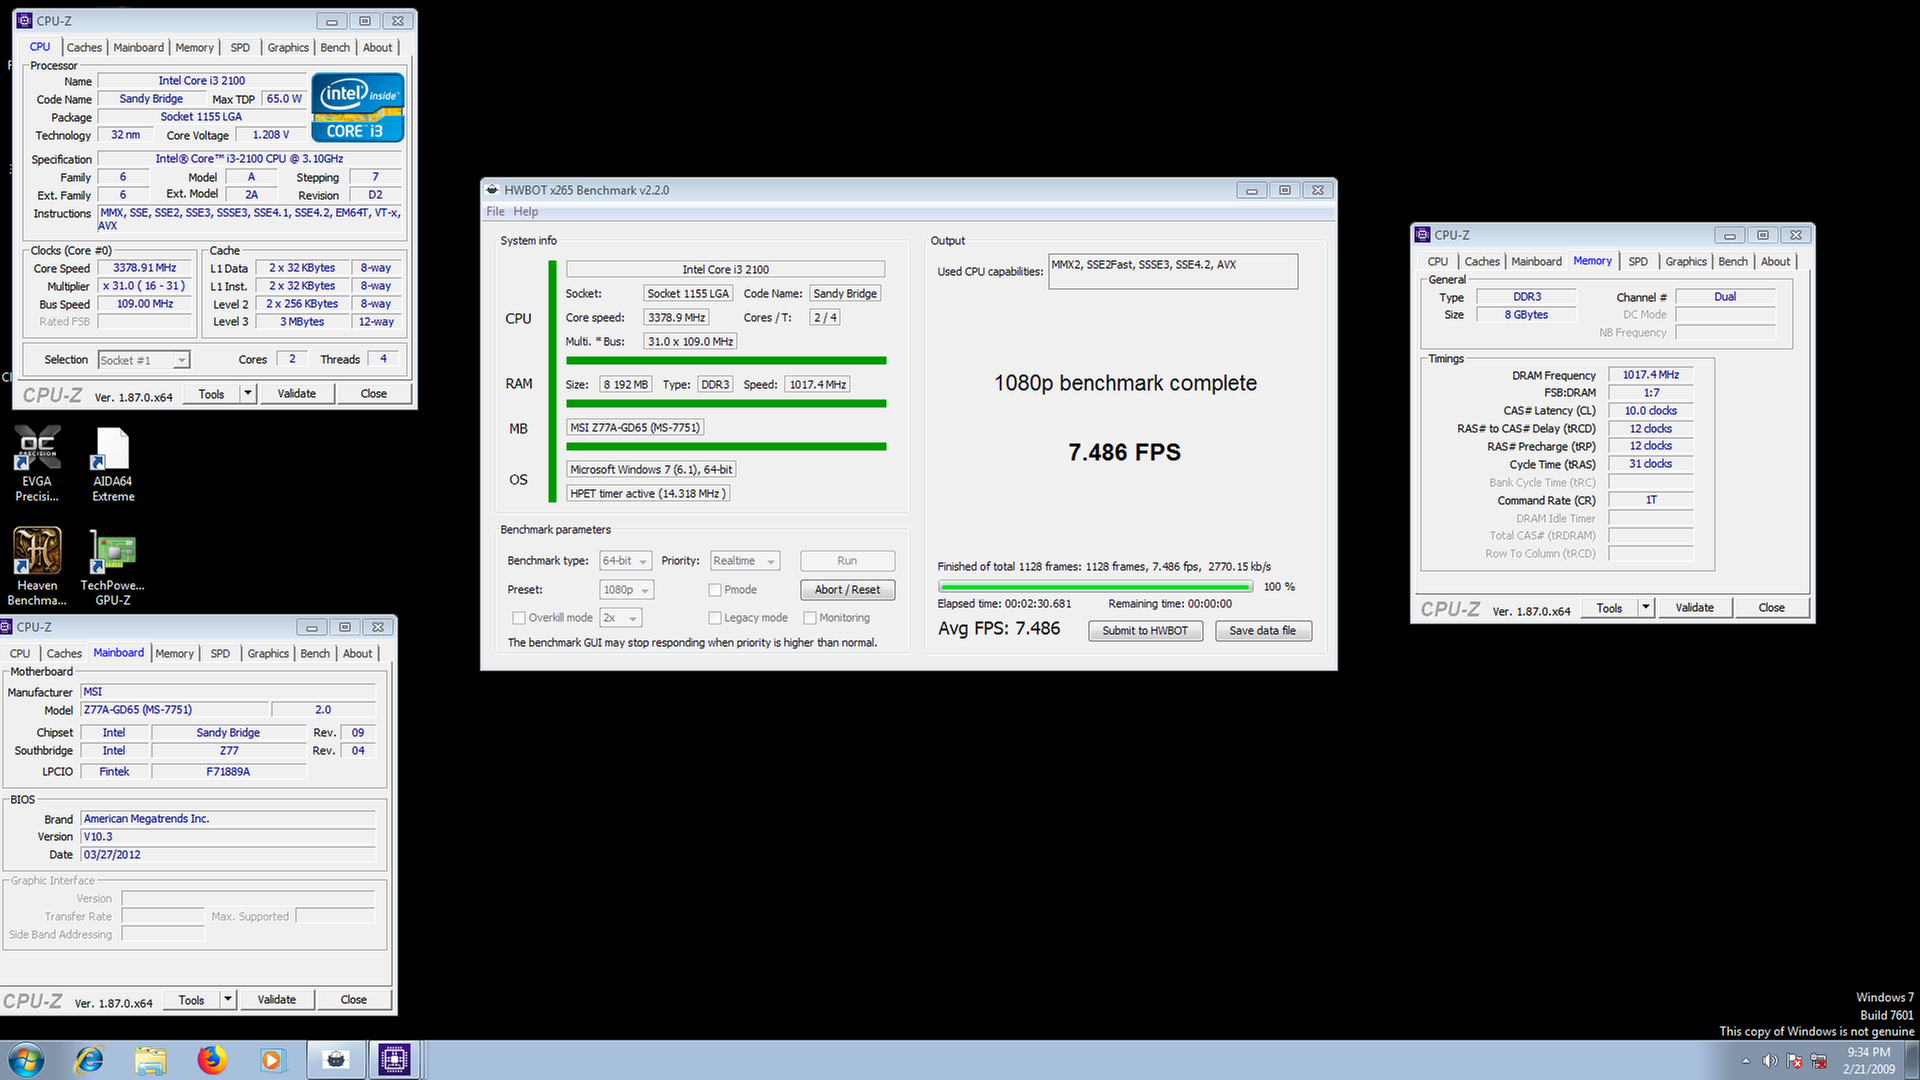Open the Windows Start menu orb
This screenshot has height=1080, width=1920.
[x=27, y=1060]
